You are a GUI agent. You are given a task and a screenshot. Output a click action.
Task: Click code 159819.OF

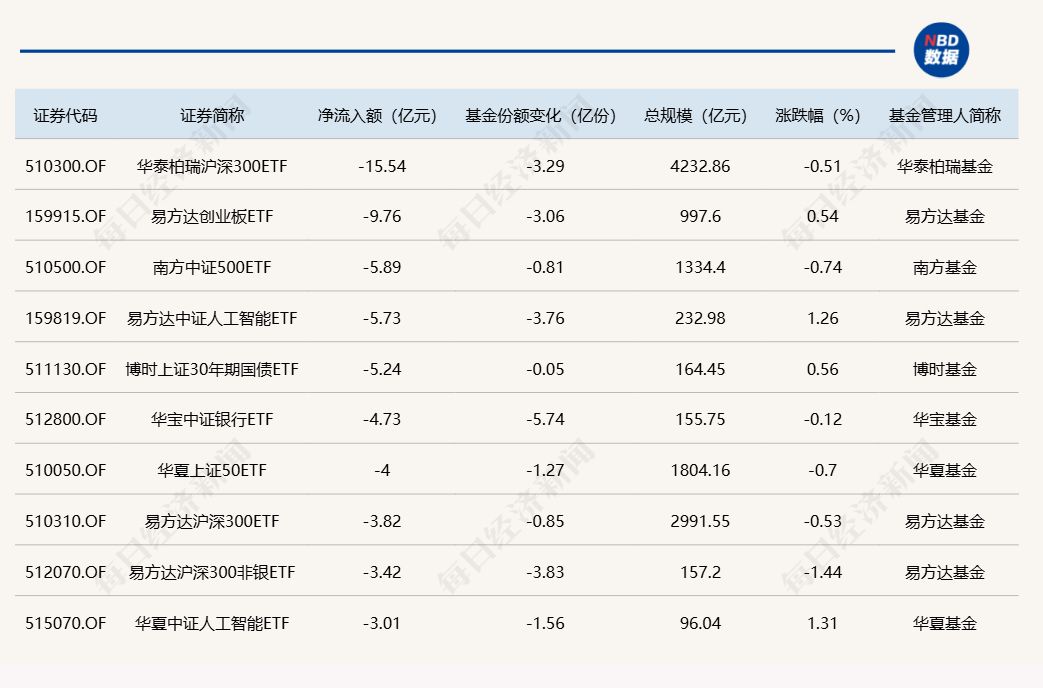pyautogui.click(x=64, y=318)
